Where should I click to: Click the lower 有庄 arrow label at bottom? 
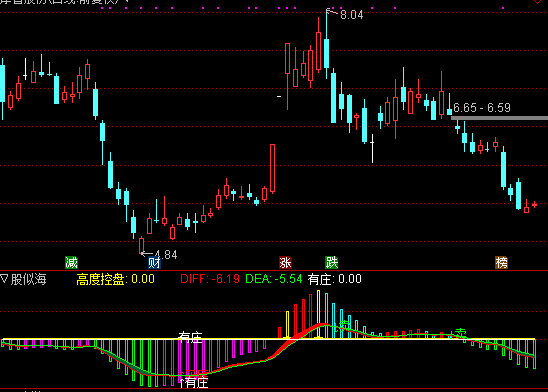coord(194,382)
